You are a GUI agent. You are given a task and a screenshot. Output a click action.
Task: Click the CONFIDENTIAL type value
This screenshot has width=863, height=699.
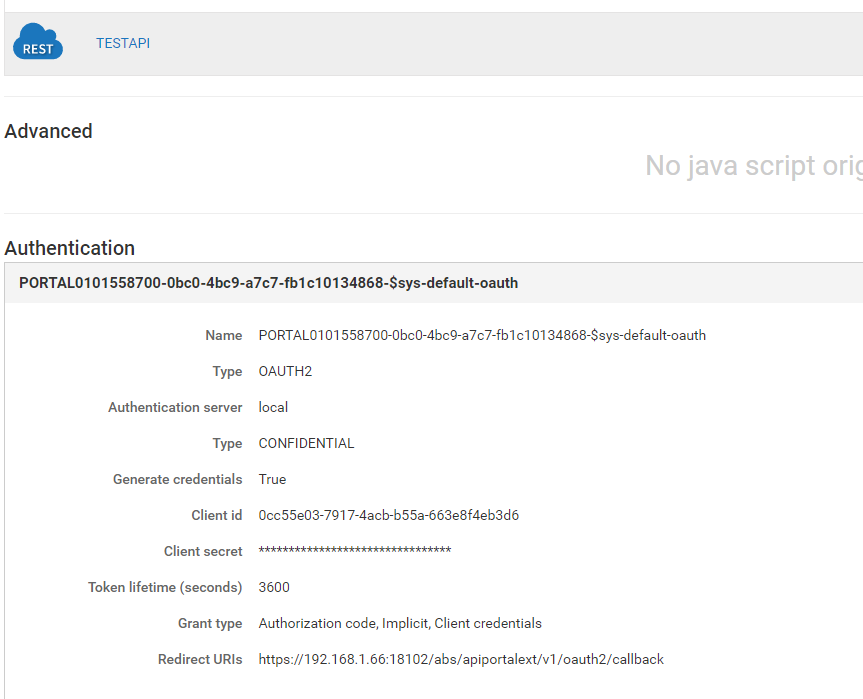pyautogui.click(x=306, y=443)
